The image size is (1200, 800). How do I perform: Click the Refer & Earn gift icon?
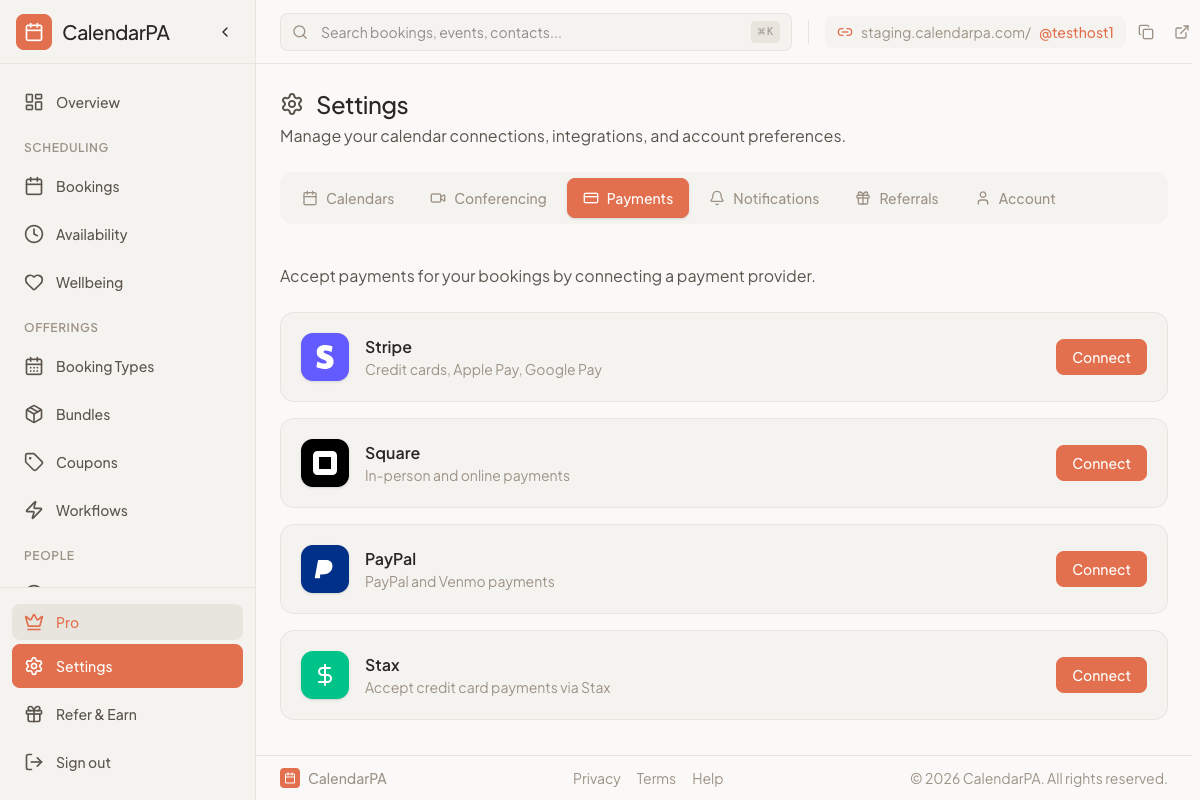34,714
